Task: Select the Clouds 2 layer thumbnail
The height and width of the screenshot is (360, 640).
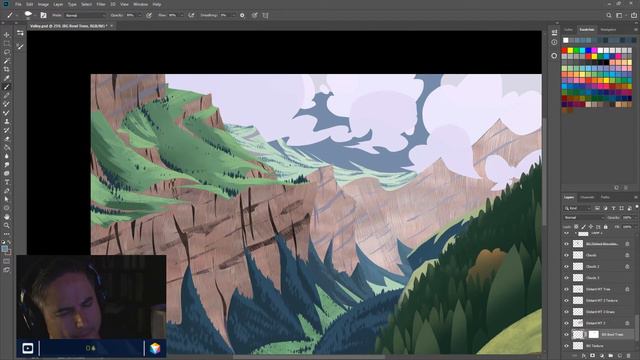Action: pos(578,267)
